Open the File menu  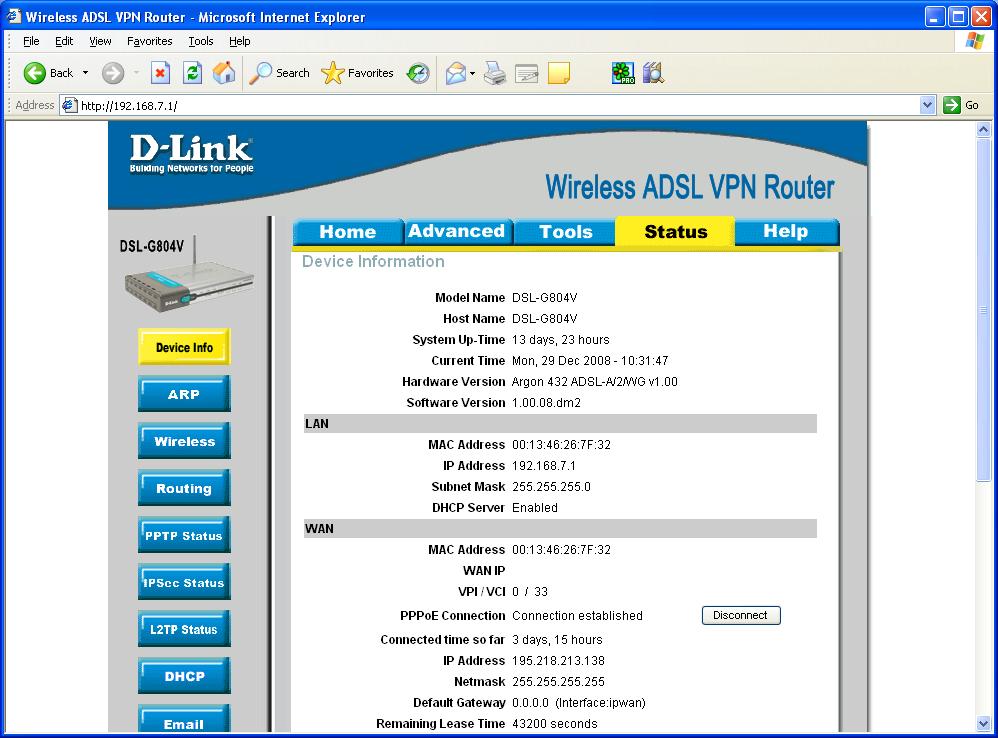click(x=31, y=41)
